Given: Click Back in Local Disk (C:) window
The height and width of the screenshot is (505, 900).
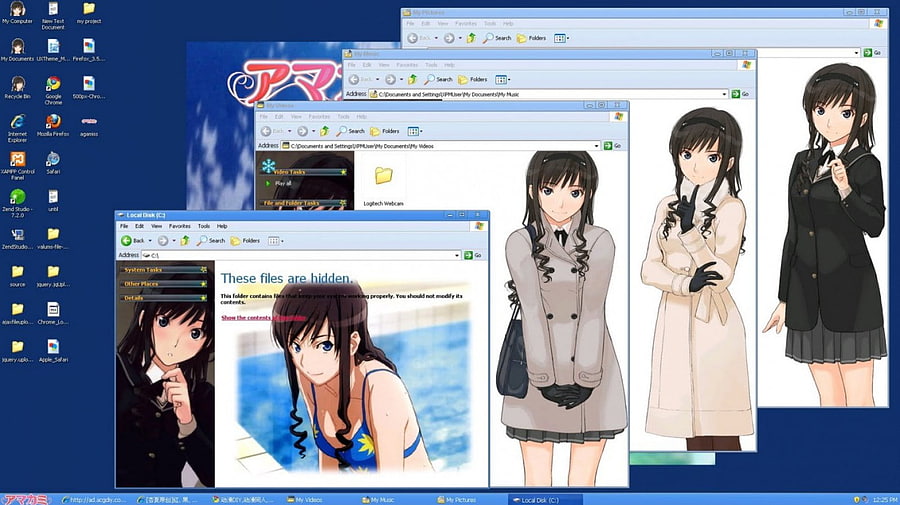Looking at the screenshot, I should click(133, 240).
